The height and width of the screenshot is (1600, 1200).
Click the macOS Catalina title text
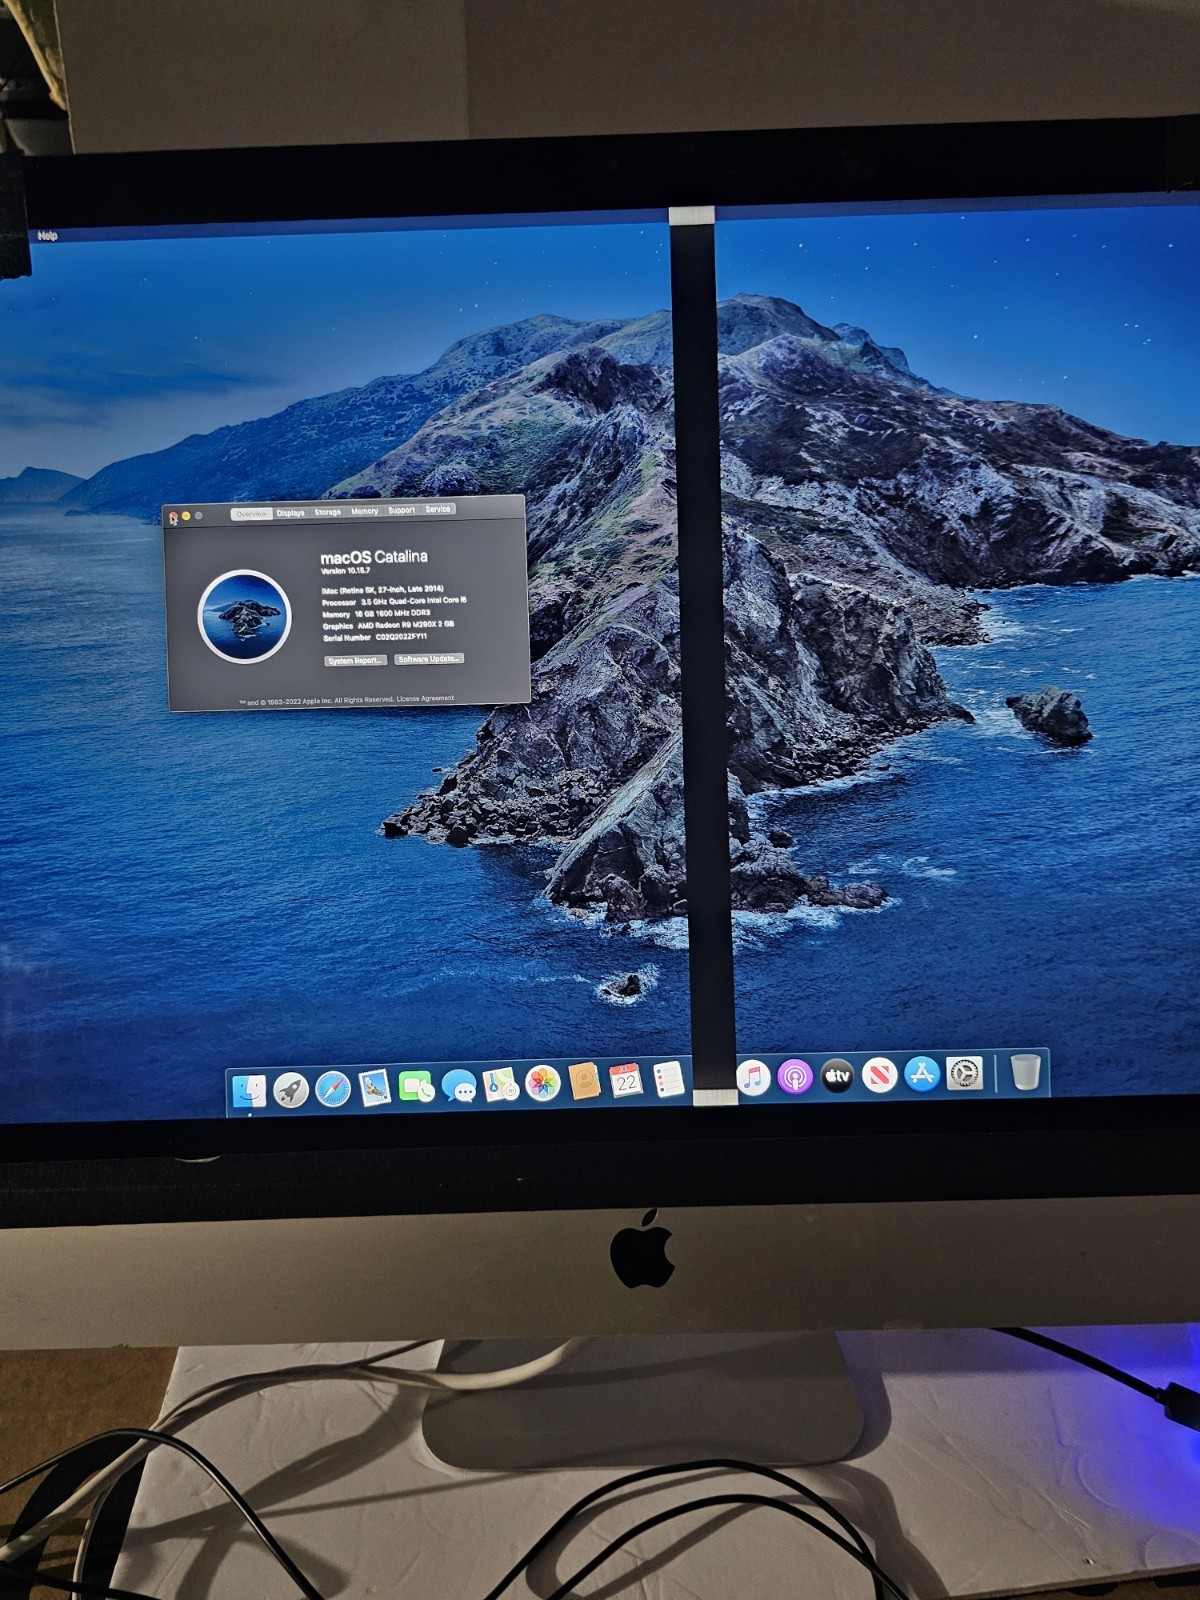tap(374, 557)
